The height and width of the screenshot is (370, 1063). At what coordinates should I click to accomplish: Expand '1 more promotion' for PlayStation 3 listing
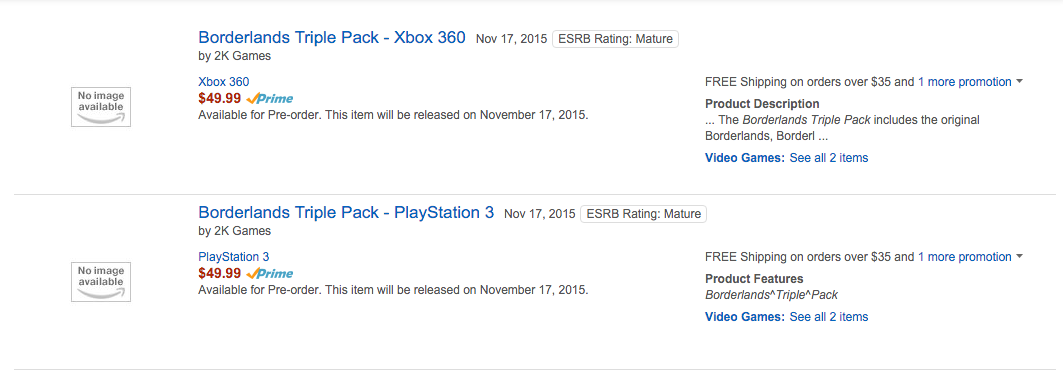(965, 258)
